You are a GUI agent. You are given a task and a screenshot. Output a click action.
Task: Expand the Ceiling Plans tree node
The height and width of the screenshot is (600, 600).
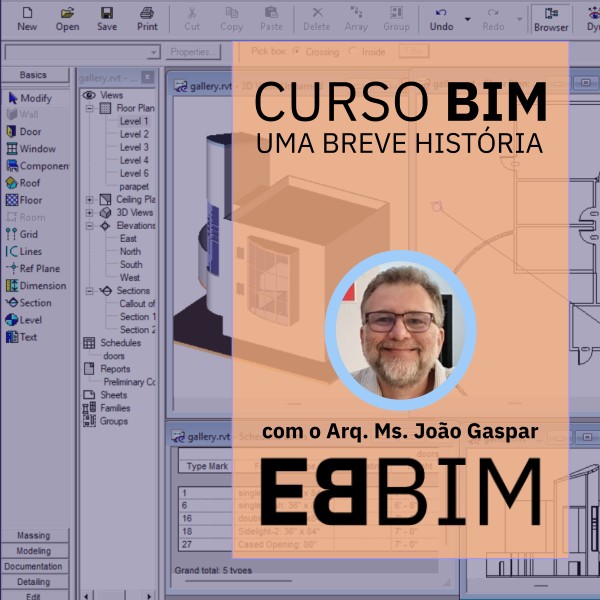89,200
